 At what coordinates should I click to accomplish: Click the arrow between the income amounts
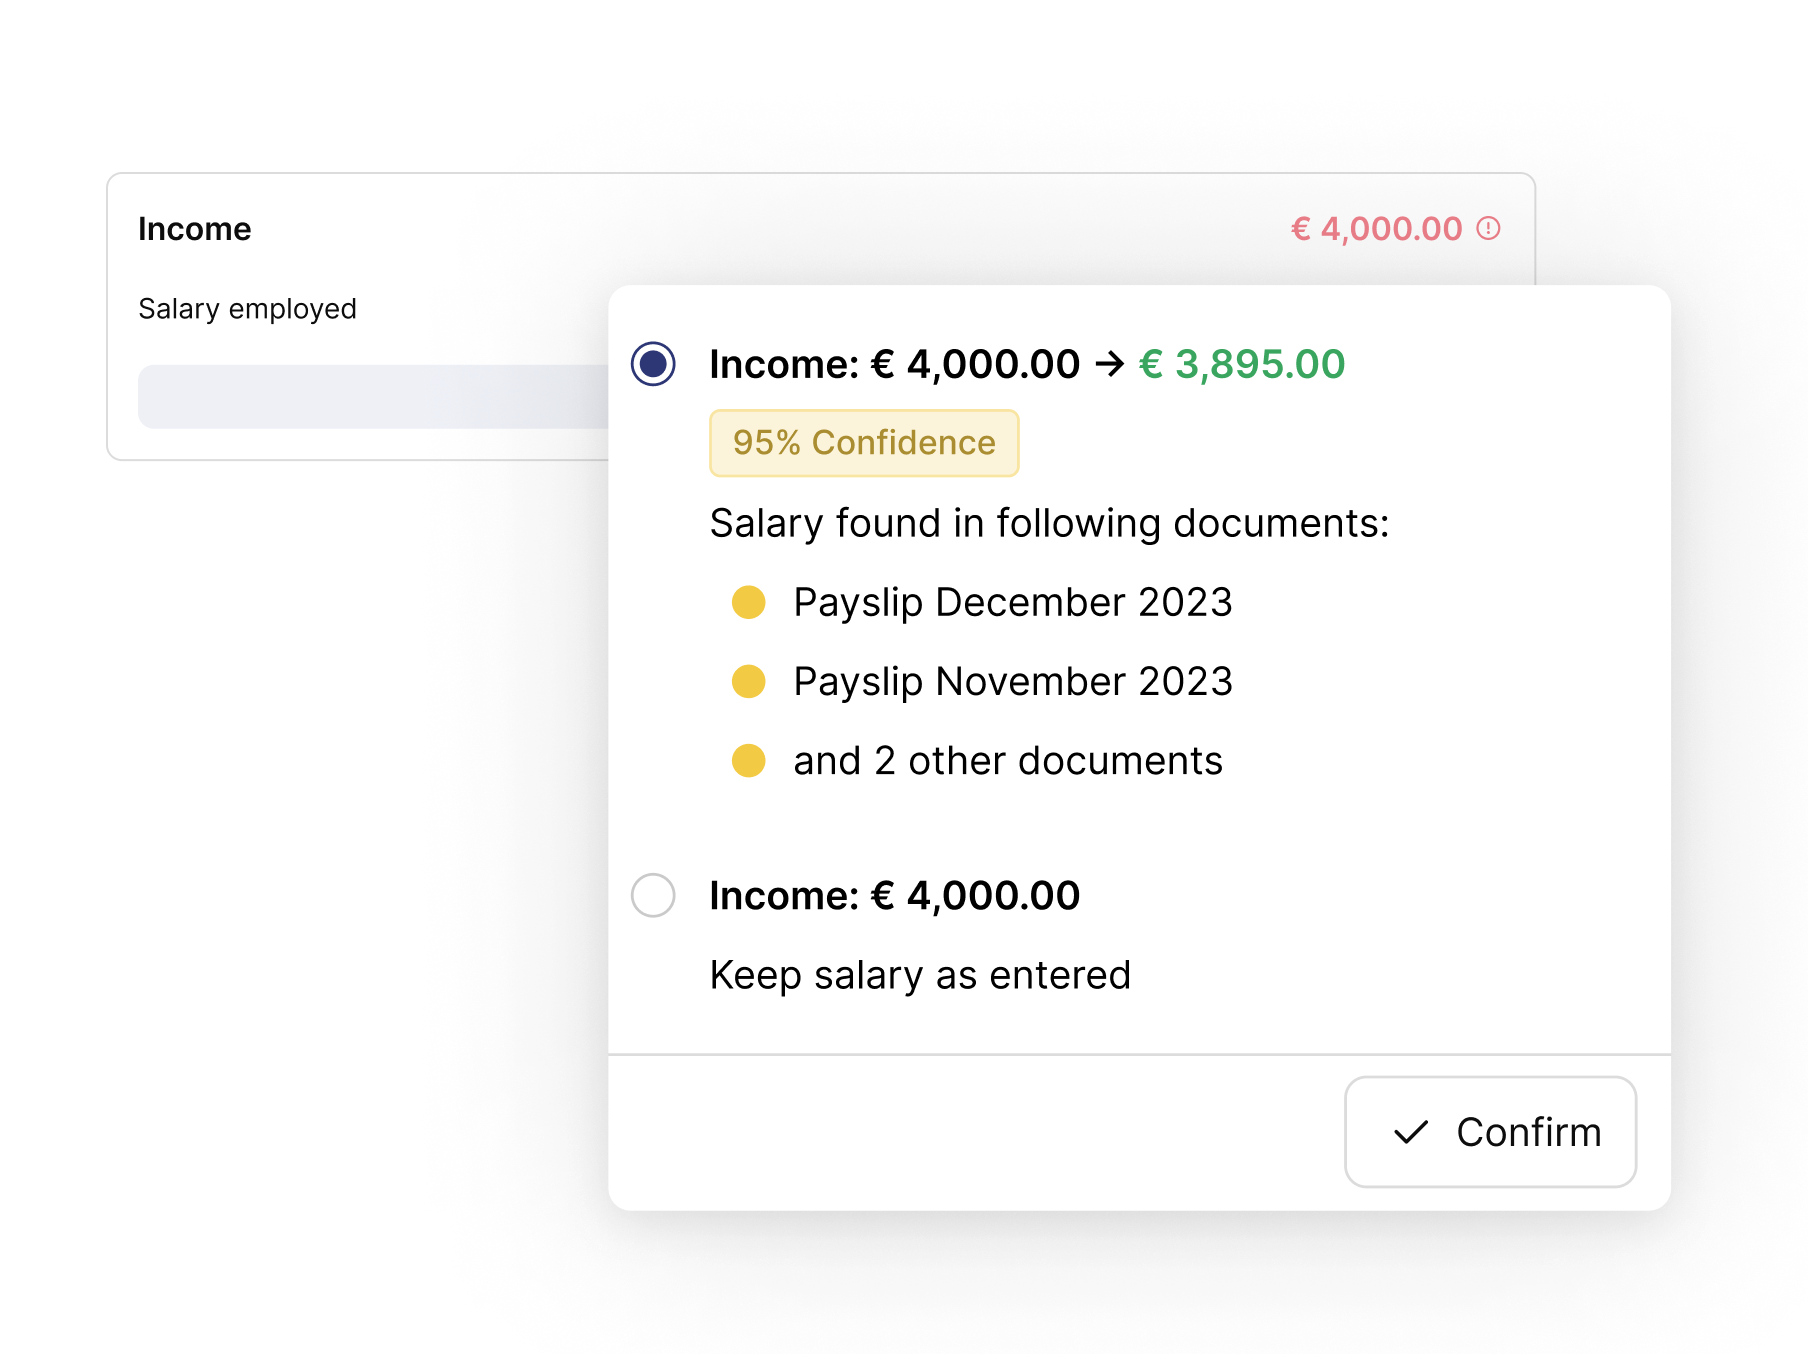point(1109,364)
